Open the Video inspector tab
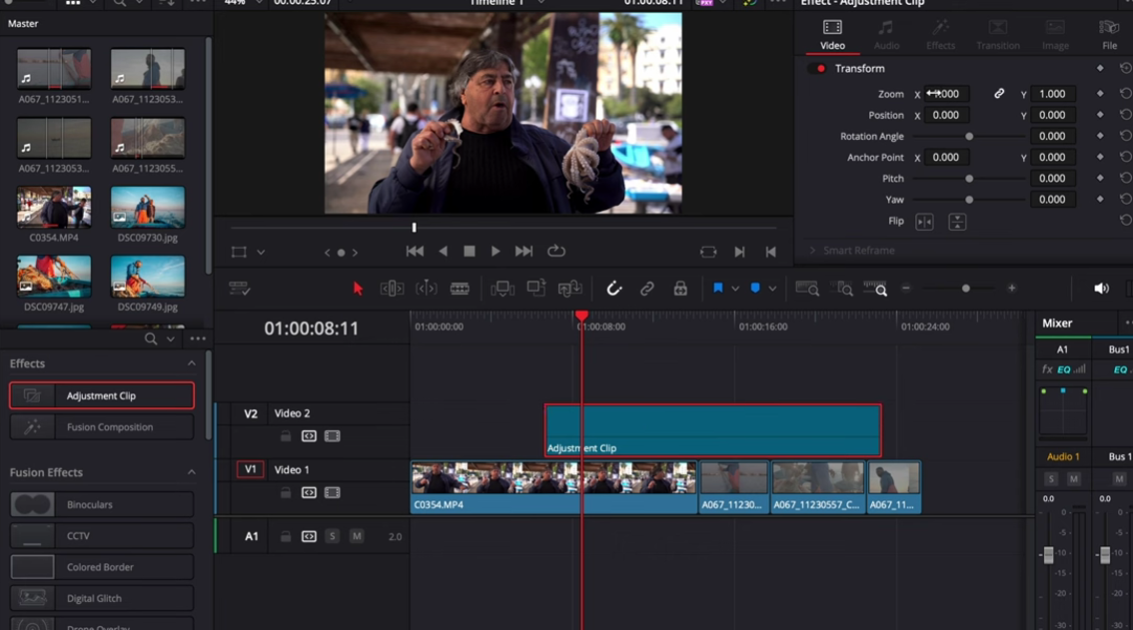This screenshot has width=1133, height=630. point(832,35)
